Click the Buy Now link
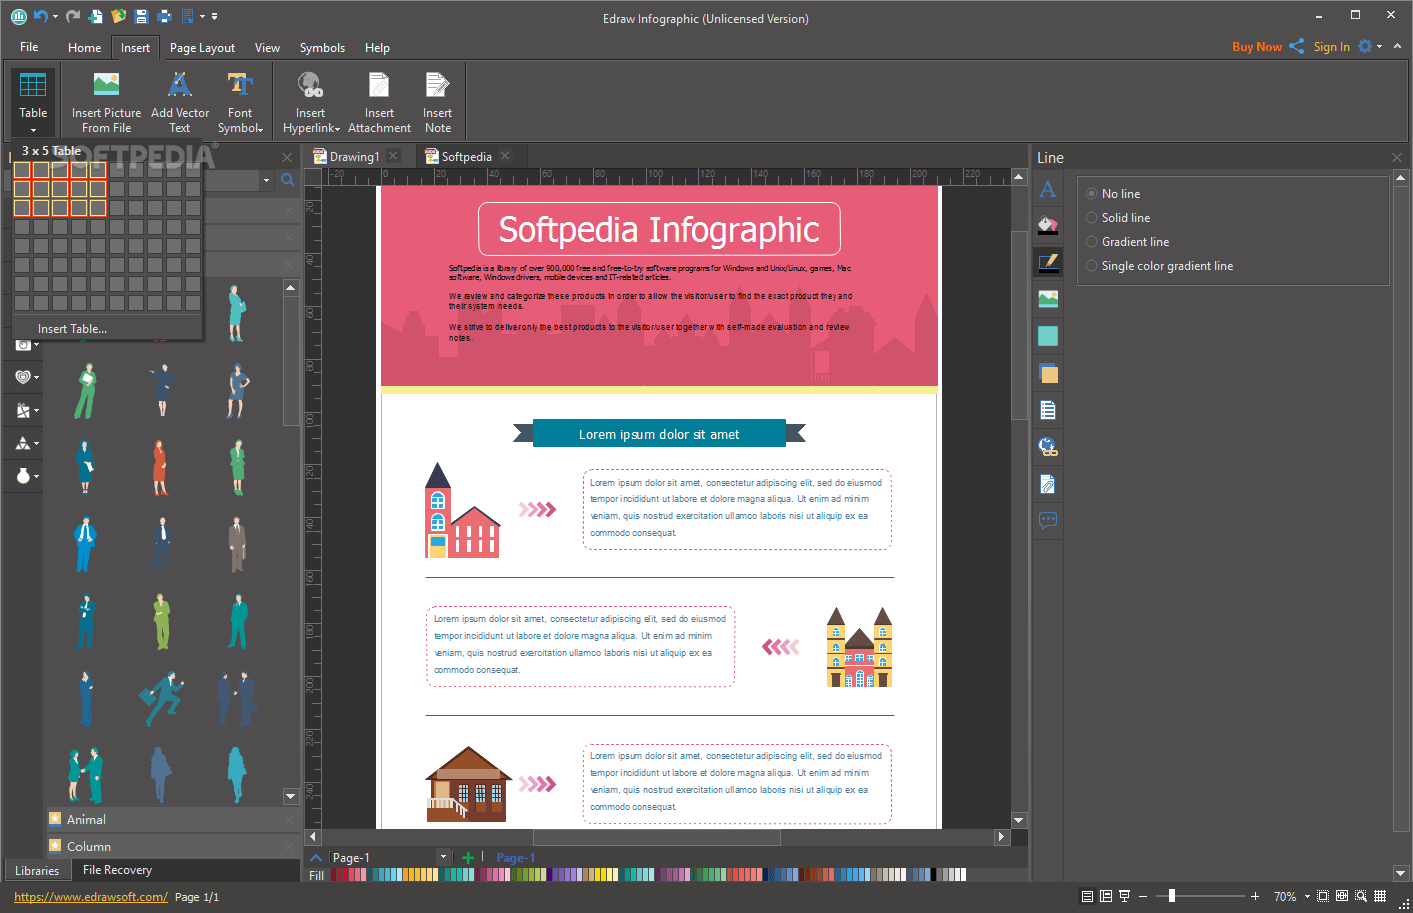Screen dimensions: 1413x913 [x=1256, y=46]
